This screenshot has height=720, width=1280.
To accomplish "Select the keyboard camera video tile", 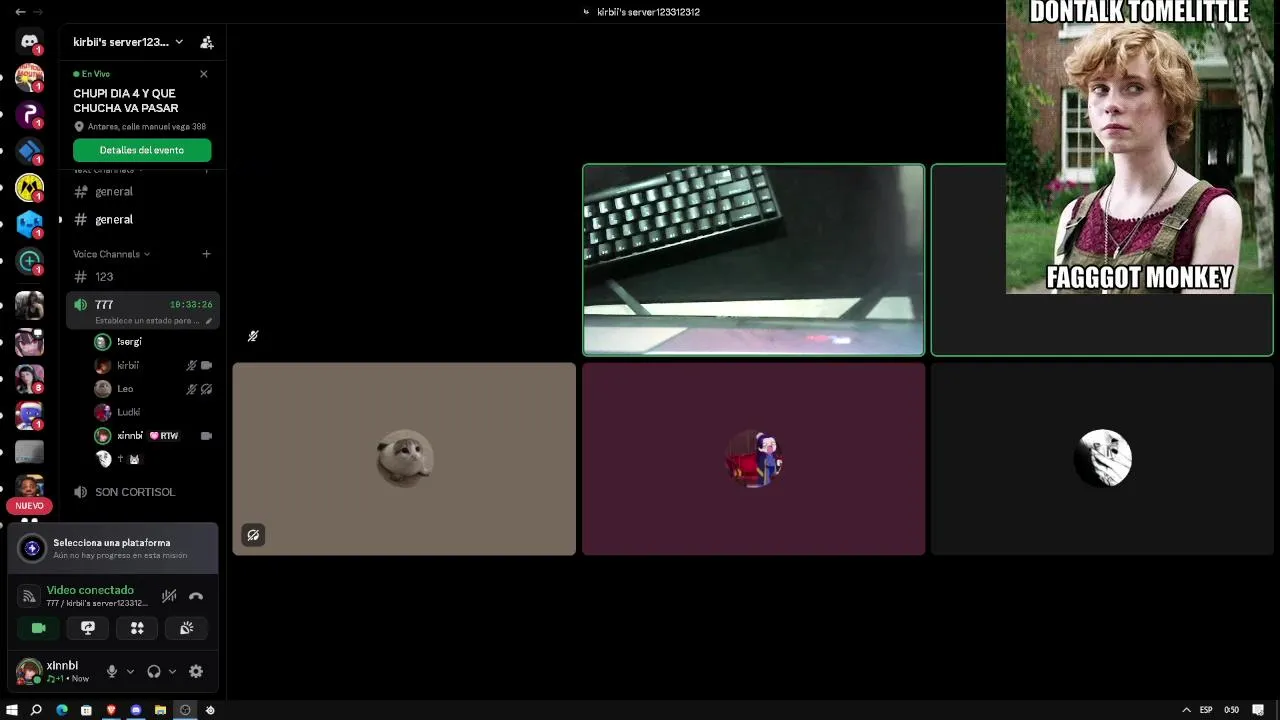I will [754, 260].
